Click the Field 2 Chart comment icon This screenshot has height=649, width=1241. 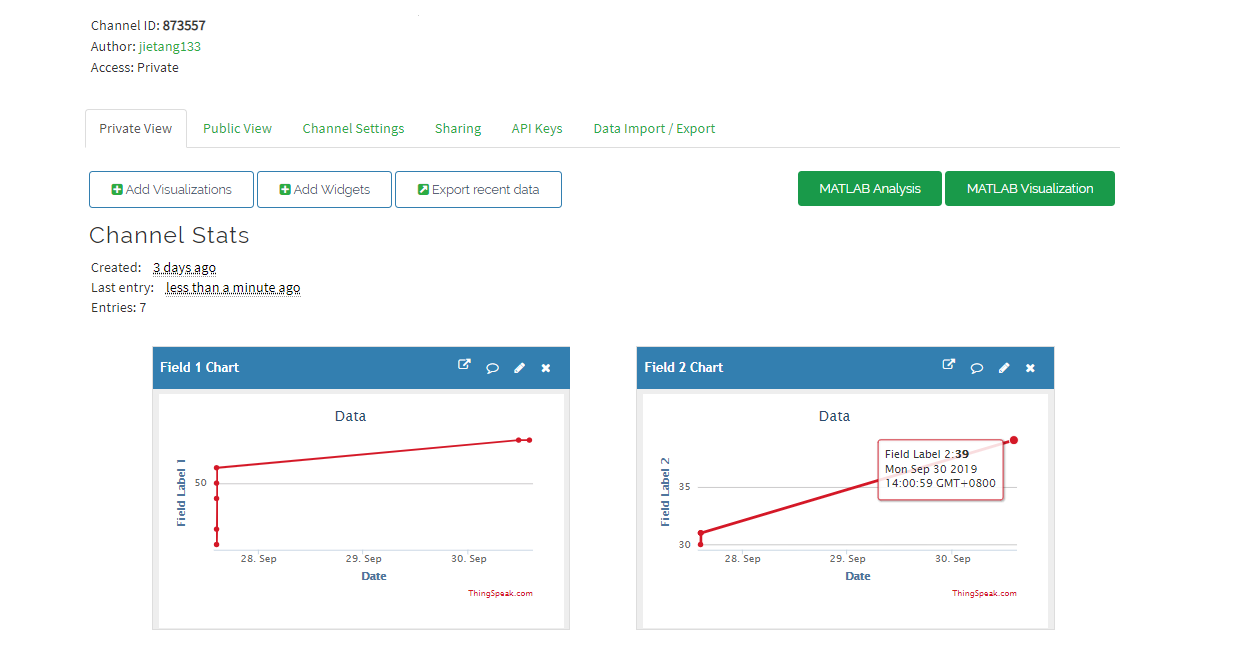(x=976, y=368)
